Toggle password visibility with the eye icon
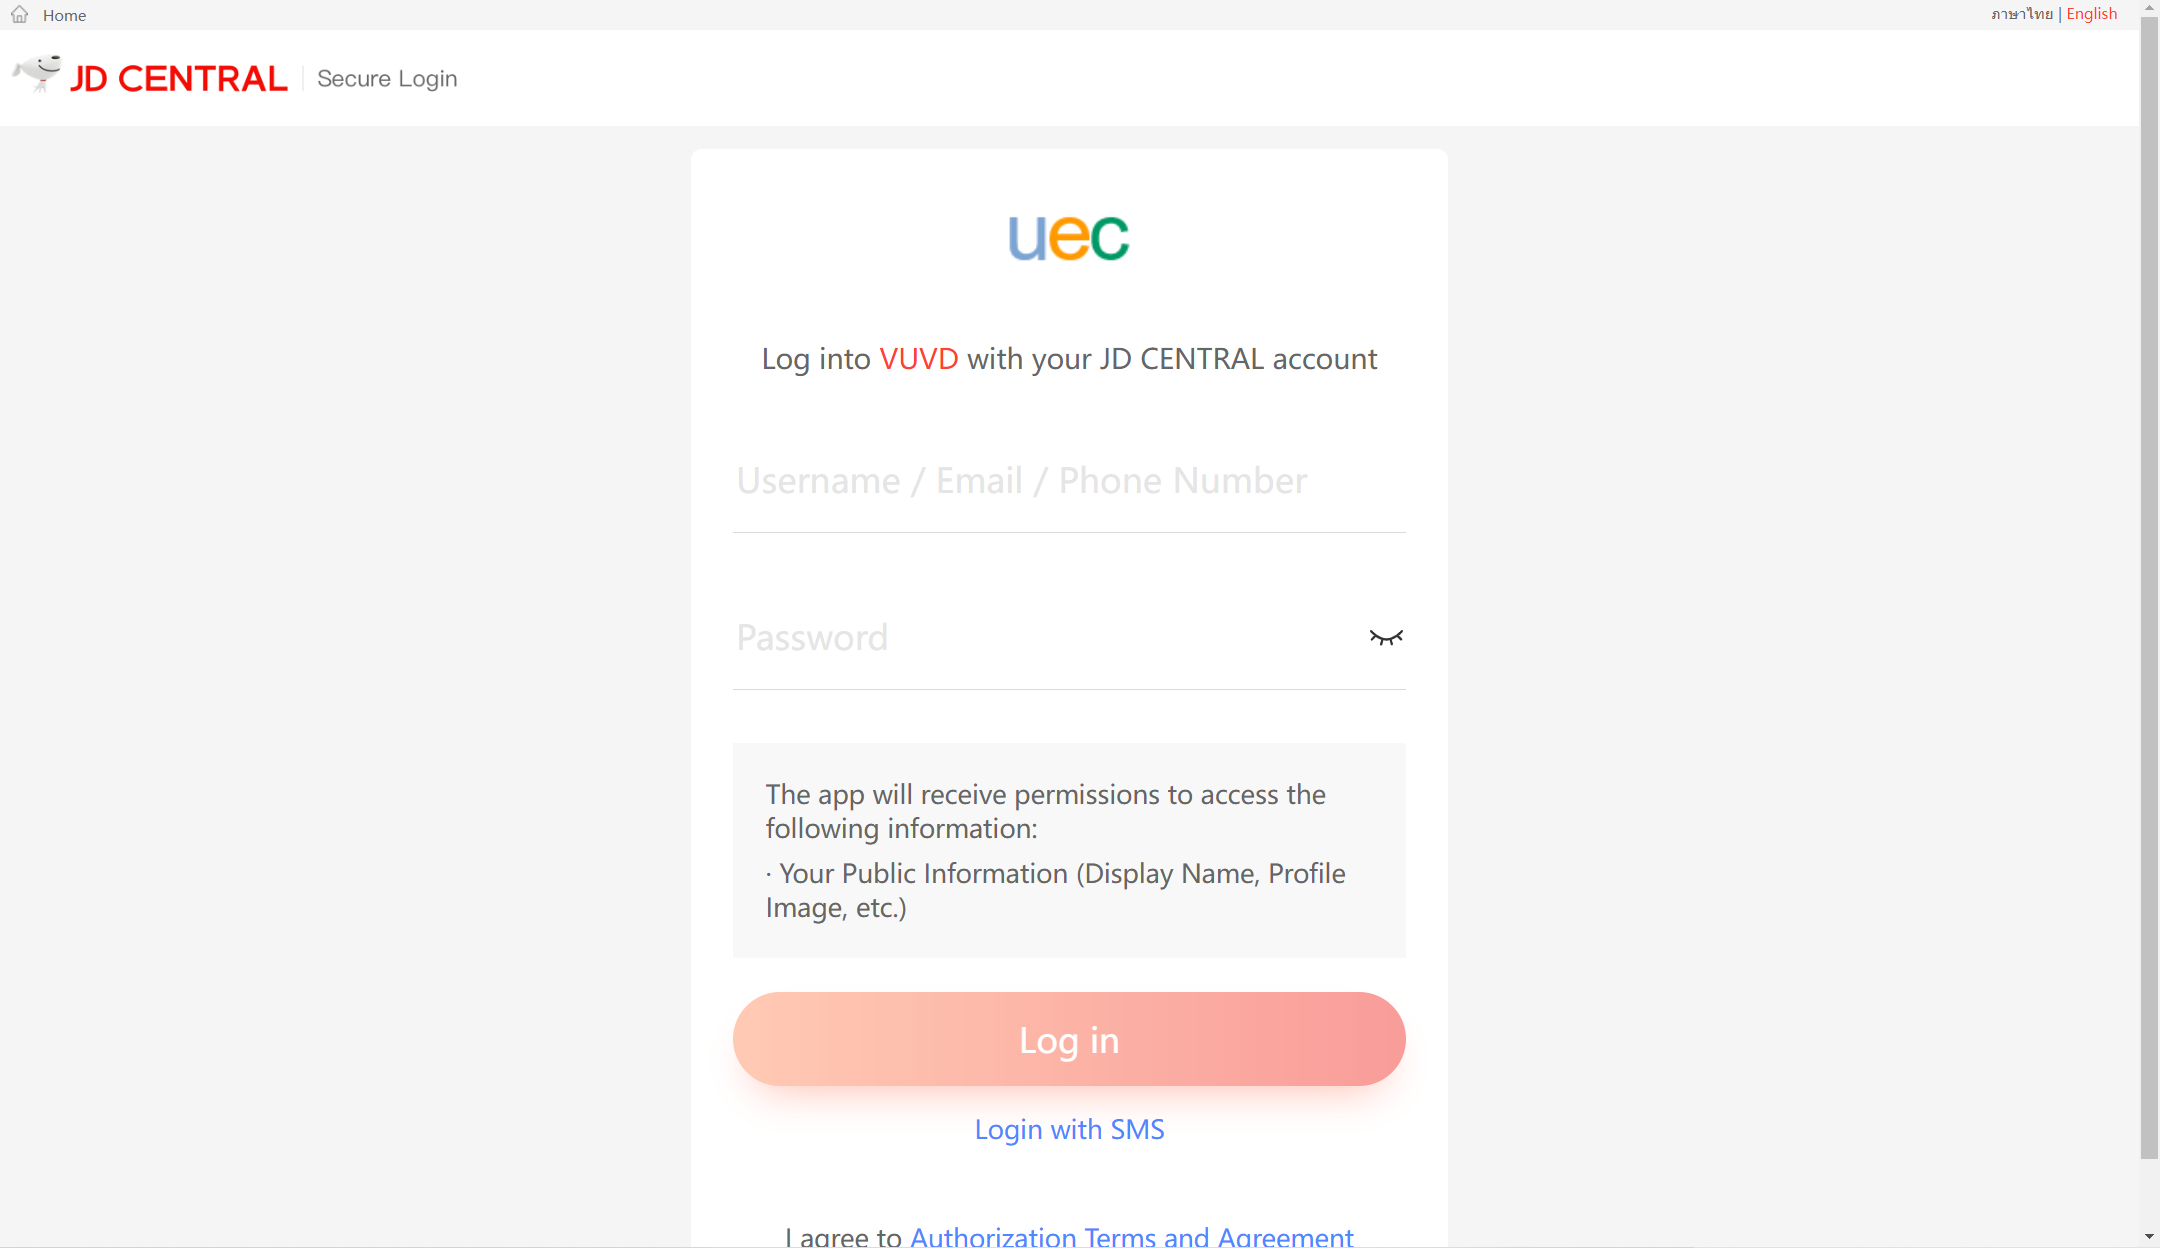This screenshot has width=2160, height=1248. [x=1386, y=637]
